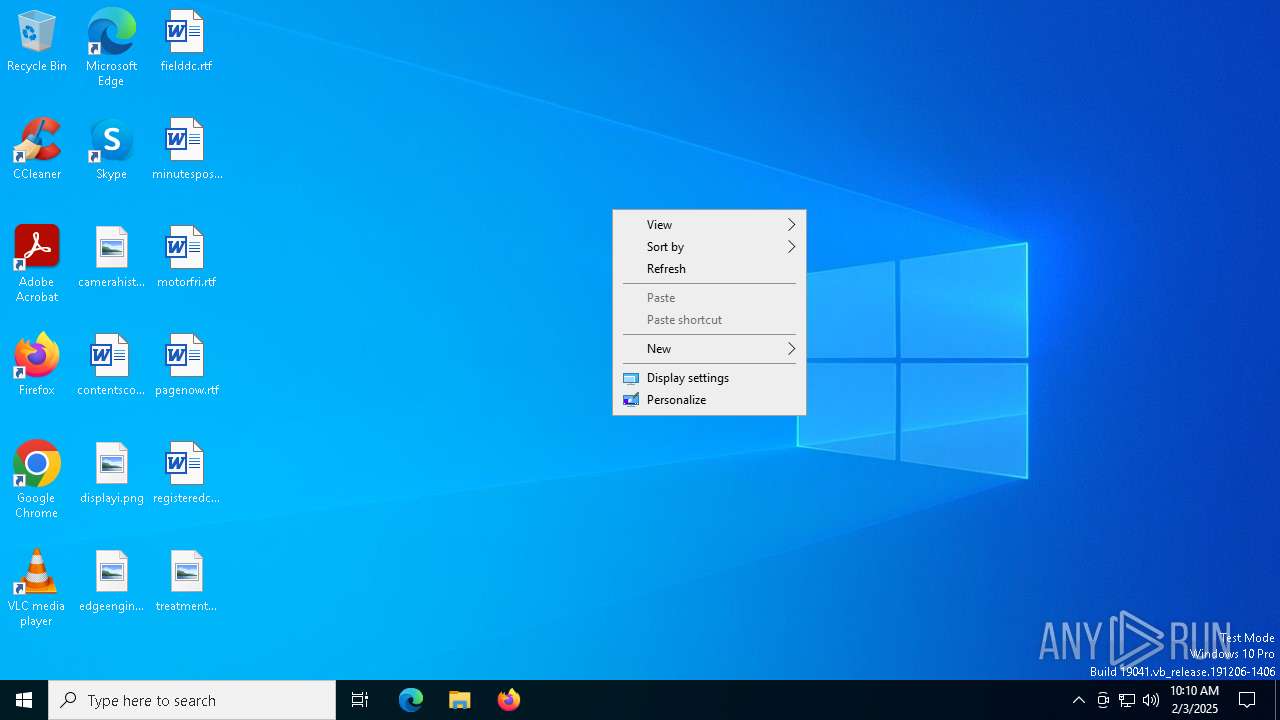
Task: Expand the Sort by submenu
Action: (709, 247)
